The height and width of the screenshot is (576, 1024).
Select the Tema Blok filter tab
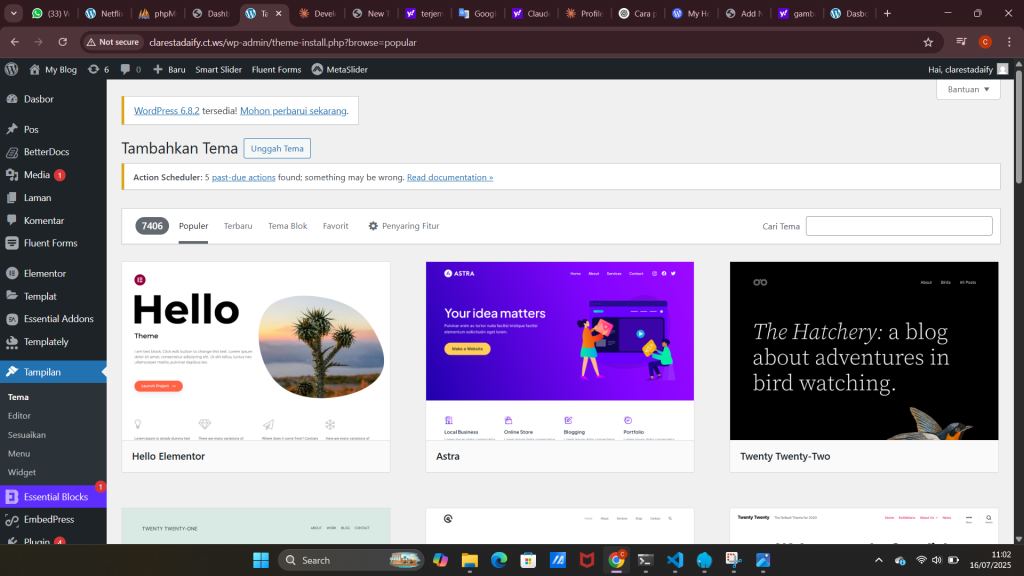(x=287, y=226)
